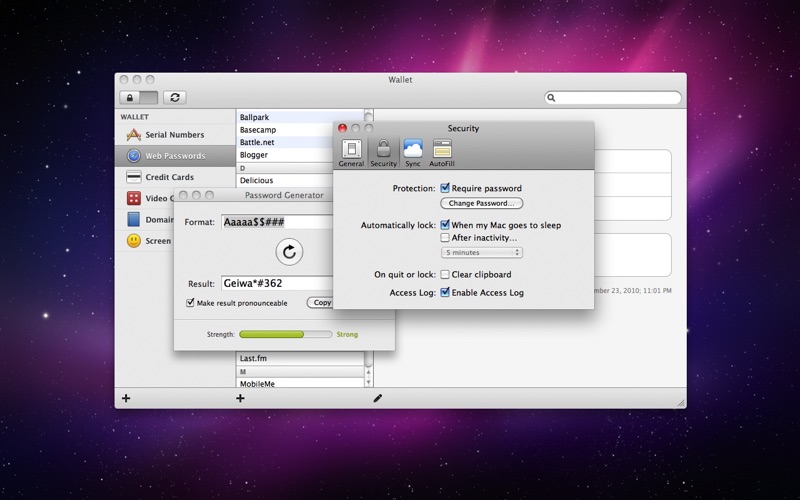Toggle Make result pronounceable option
The width and height of the screenshot is (800, 500).
191,302
